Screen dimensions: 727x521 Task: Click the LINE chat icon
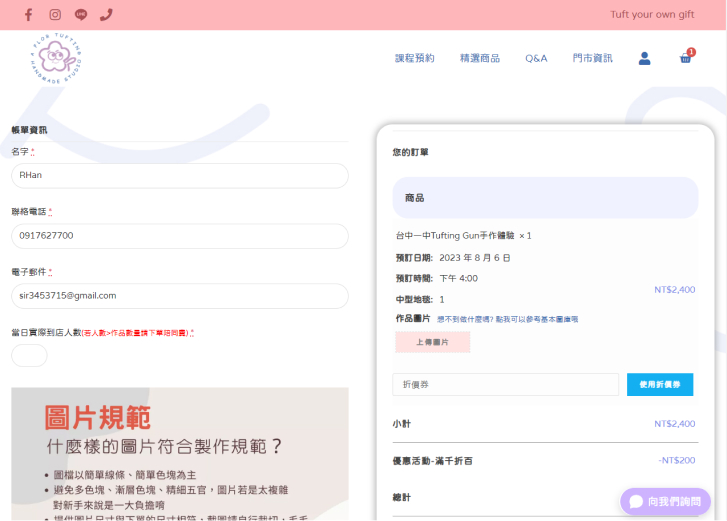coord(81,15)
